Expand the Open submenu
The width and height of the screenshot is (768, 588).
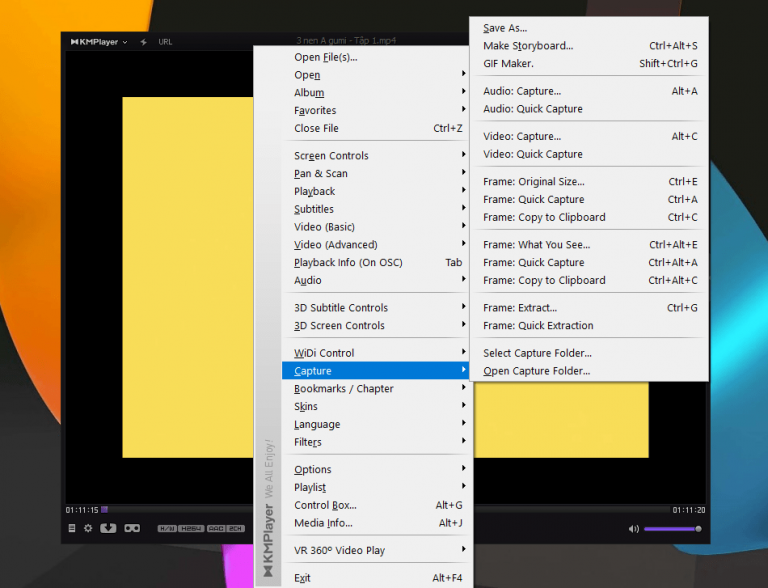point(377,75)
